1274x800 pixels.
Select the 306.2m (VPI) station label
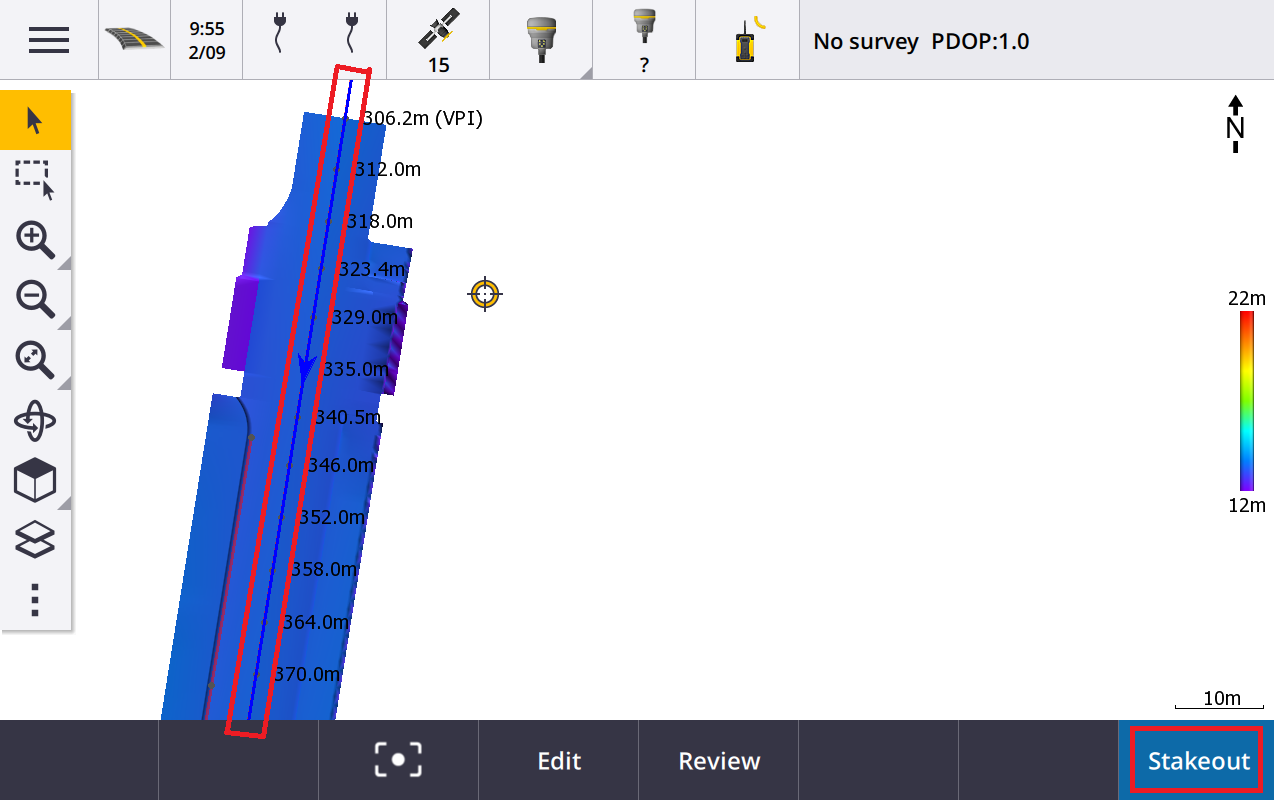[423, 118]
